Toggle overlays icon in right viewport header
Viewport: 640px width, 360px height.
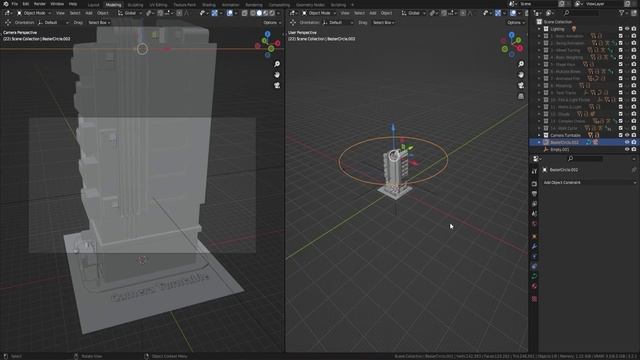(513, 13)
